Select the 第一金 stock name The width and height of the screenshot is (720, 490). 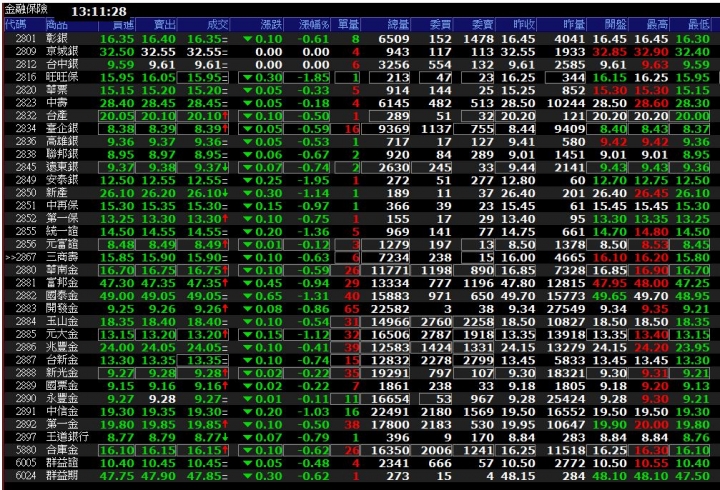click(x=62, y=424)
